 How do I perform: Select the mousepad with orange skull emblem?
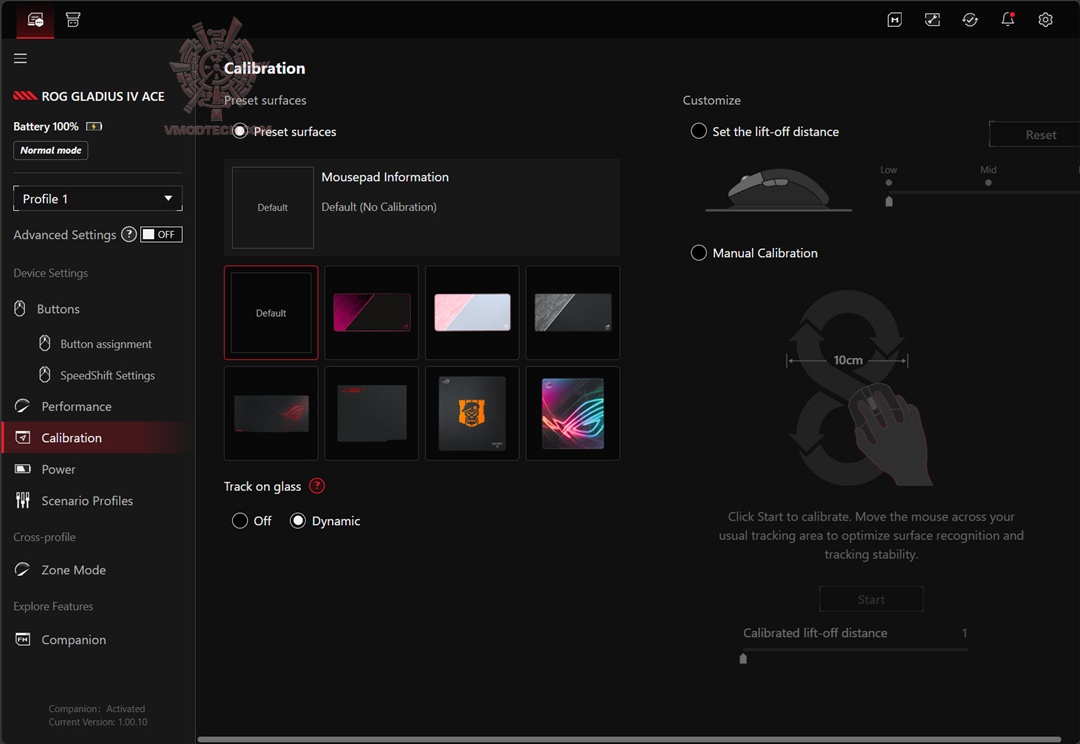[472, 413]
